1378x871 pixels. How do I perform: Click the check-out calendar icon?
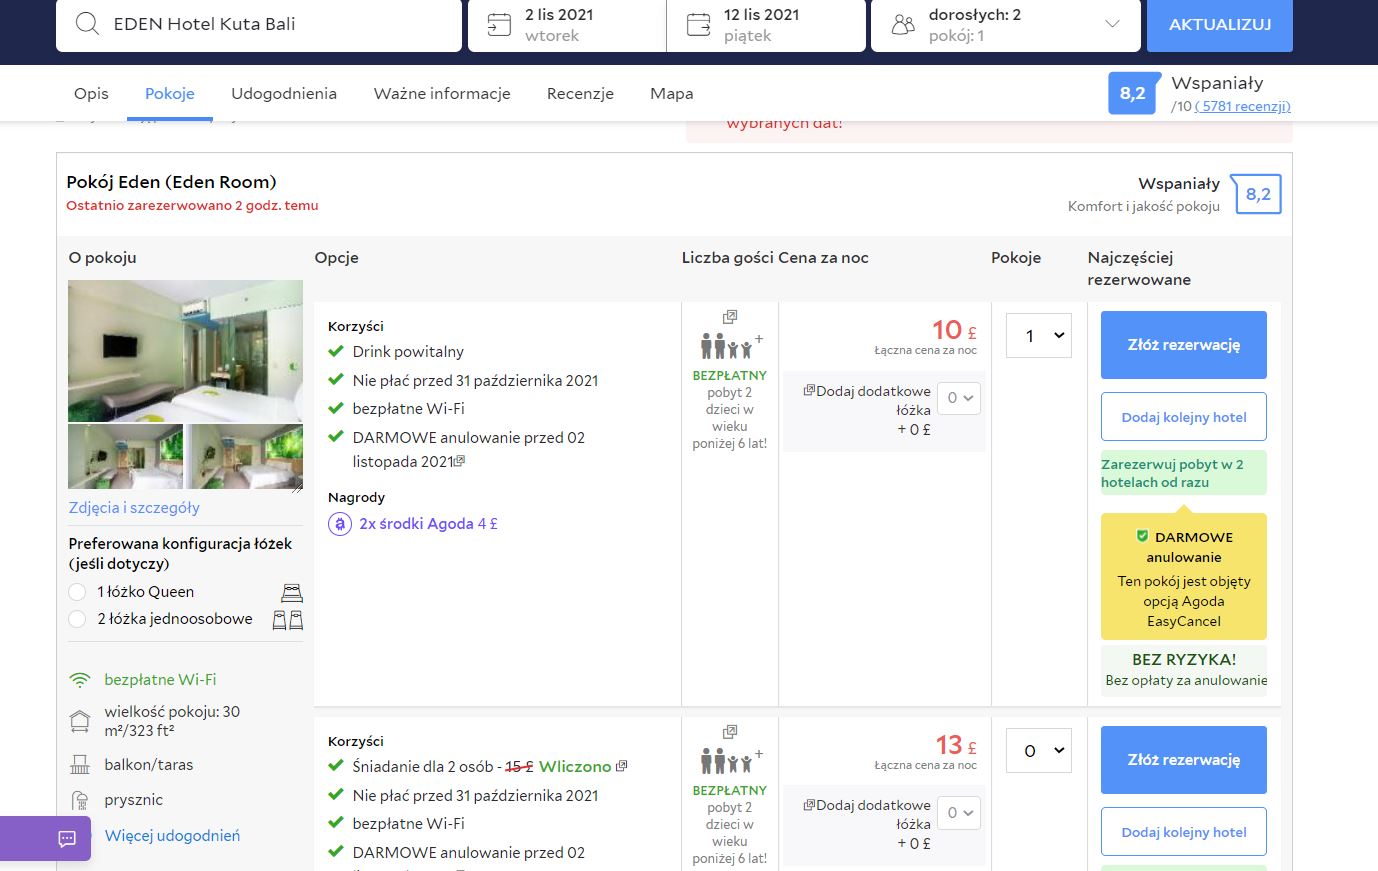click(x=698, y=25)
